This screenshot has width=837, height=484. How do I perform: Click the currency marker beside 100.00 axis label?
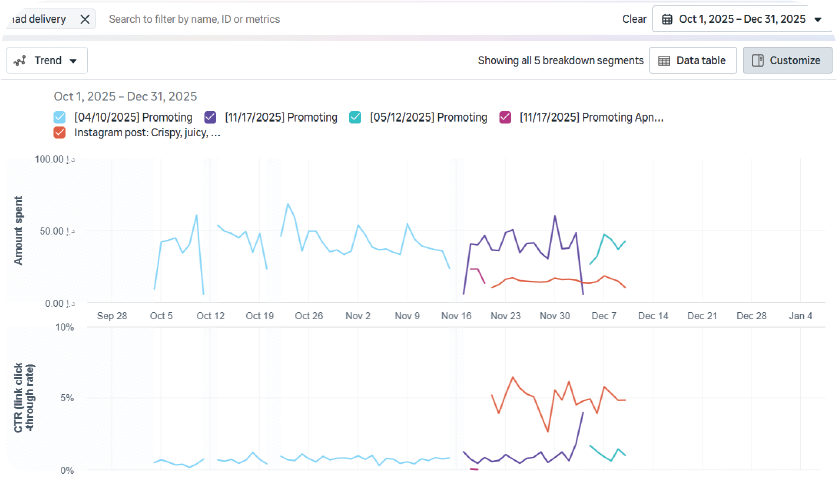click(x=70, y=160)
